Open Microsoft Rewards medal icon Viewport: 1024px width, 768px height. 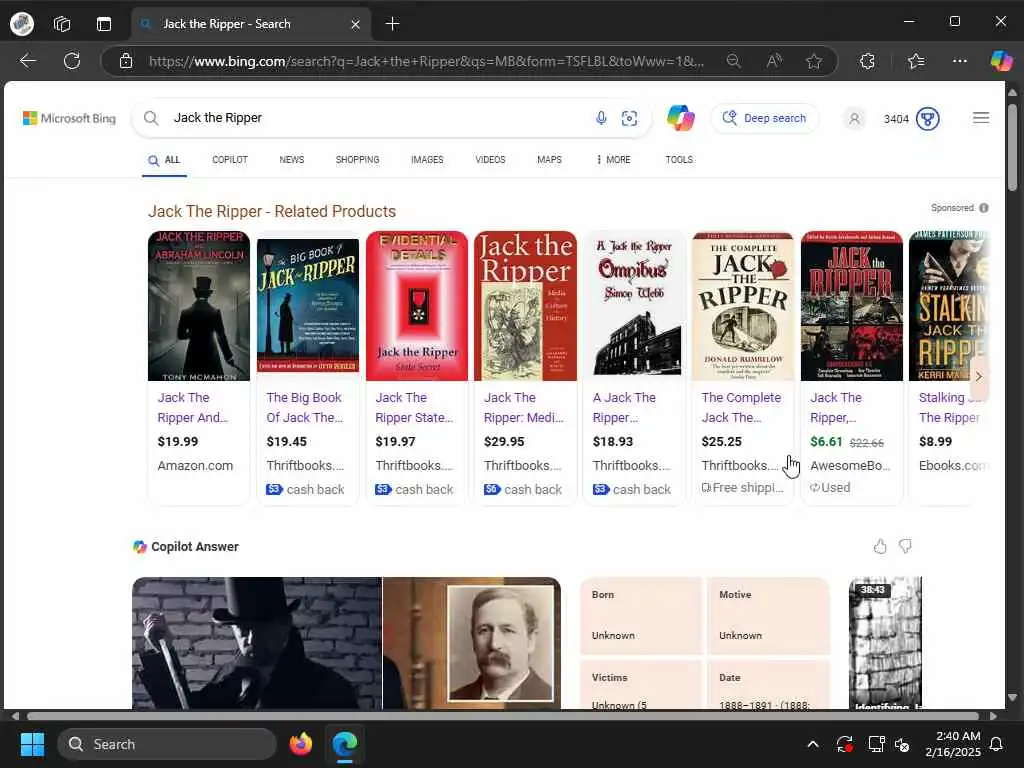pyautogui.click(x=927, y=119)
